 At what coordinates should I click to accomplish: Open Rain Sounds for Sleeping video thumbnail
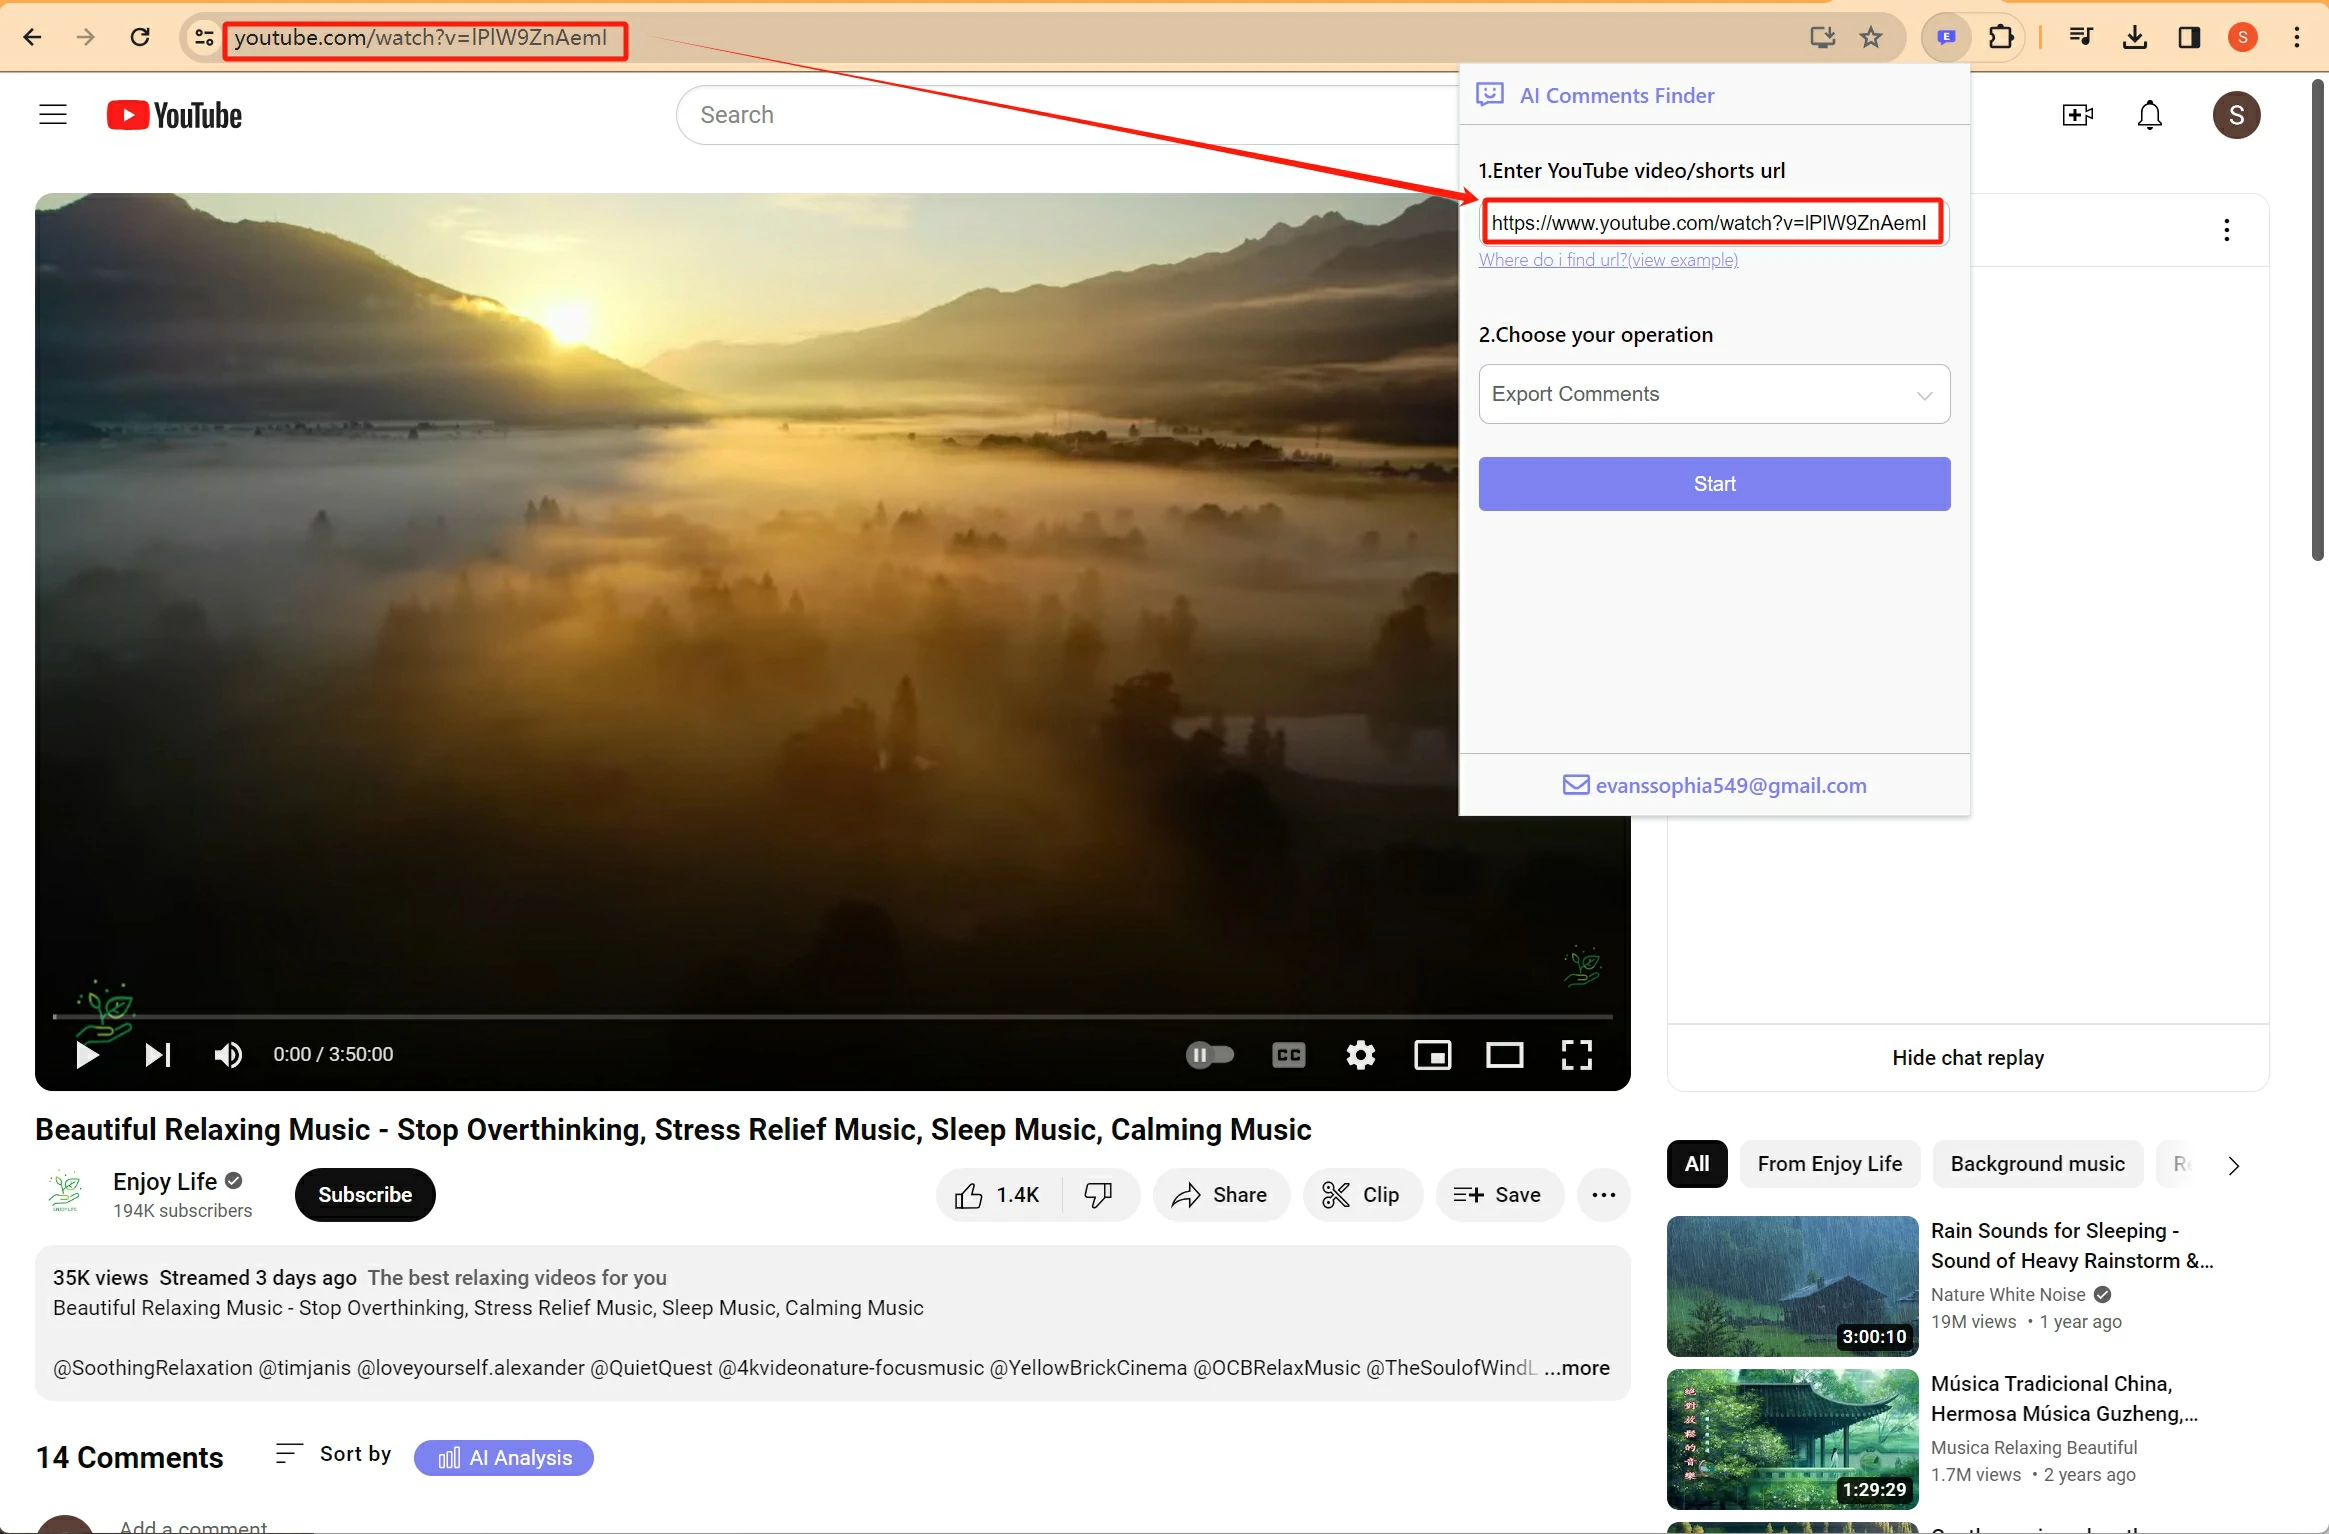click(1792, 1286)
